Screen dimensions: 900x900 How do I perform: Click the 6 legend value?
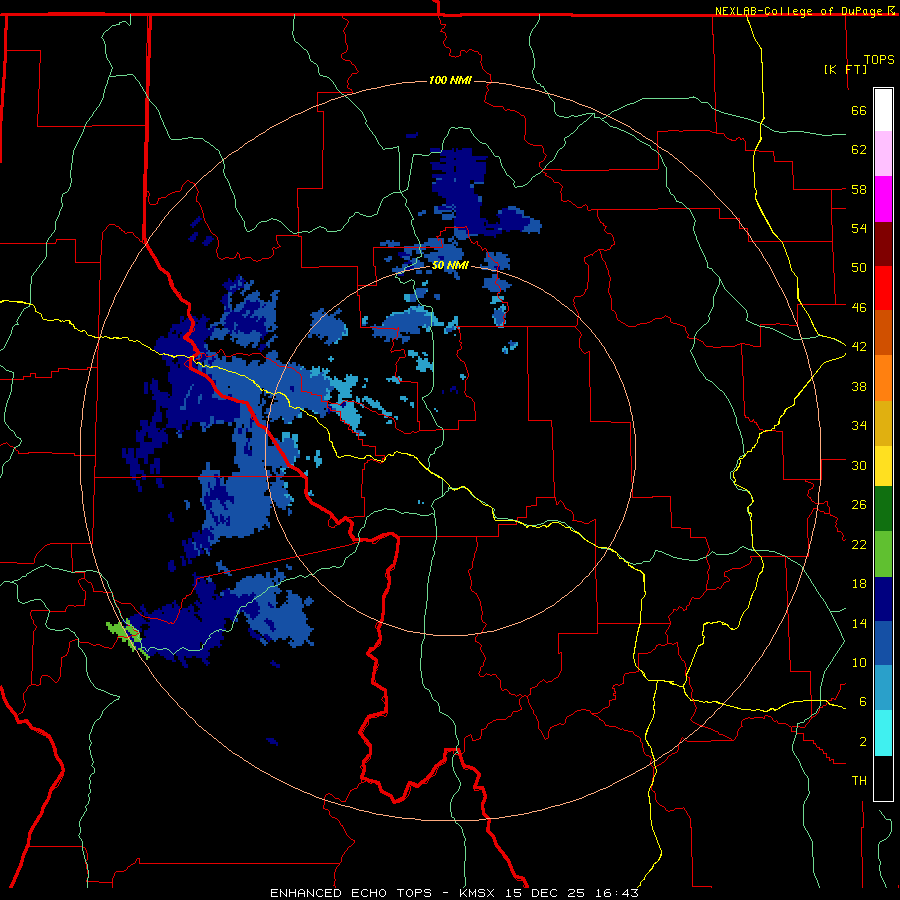[863, 702]
